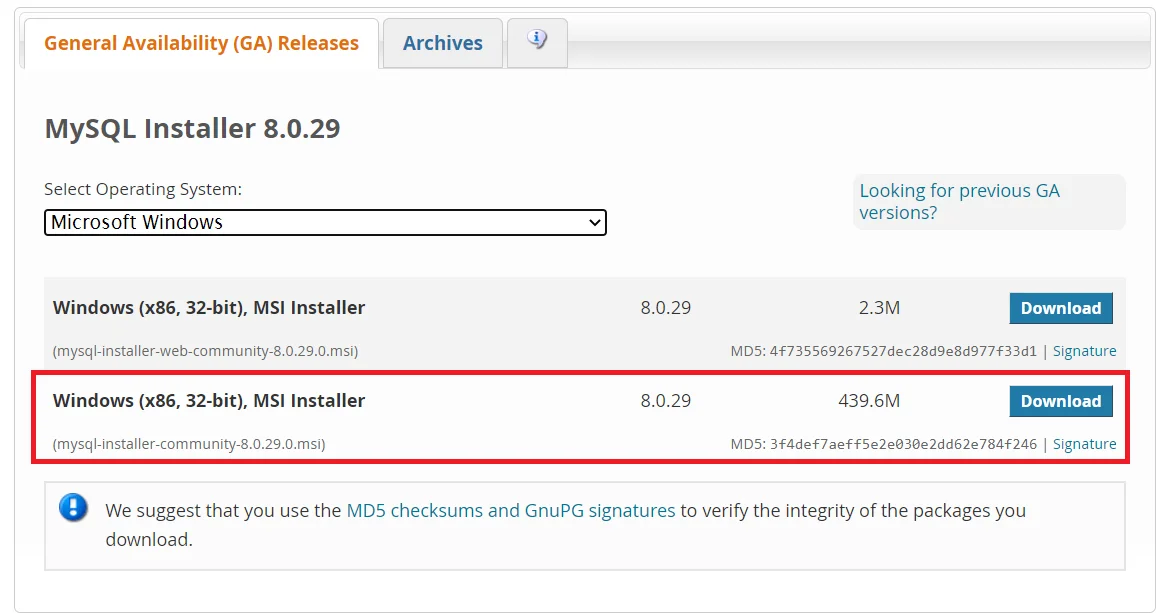This screenshot has height=613, width=1171.
Task: Select the General Availability (GA) Releases tab
Action: (x=200, y=43)
